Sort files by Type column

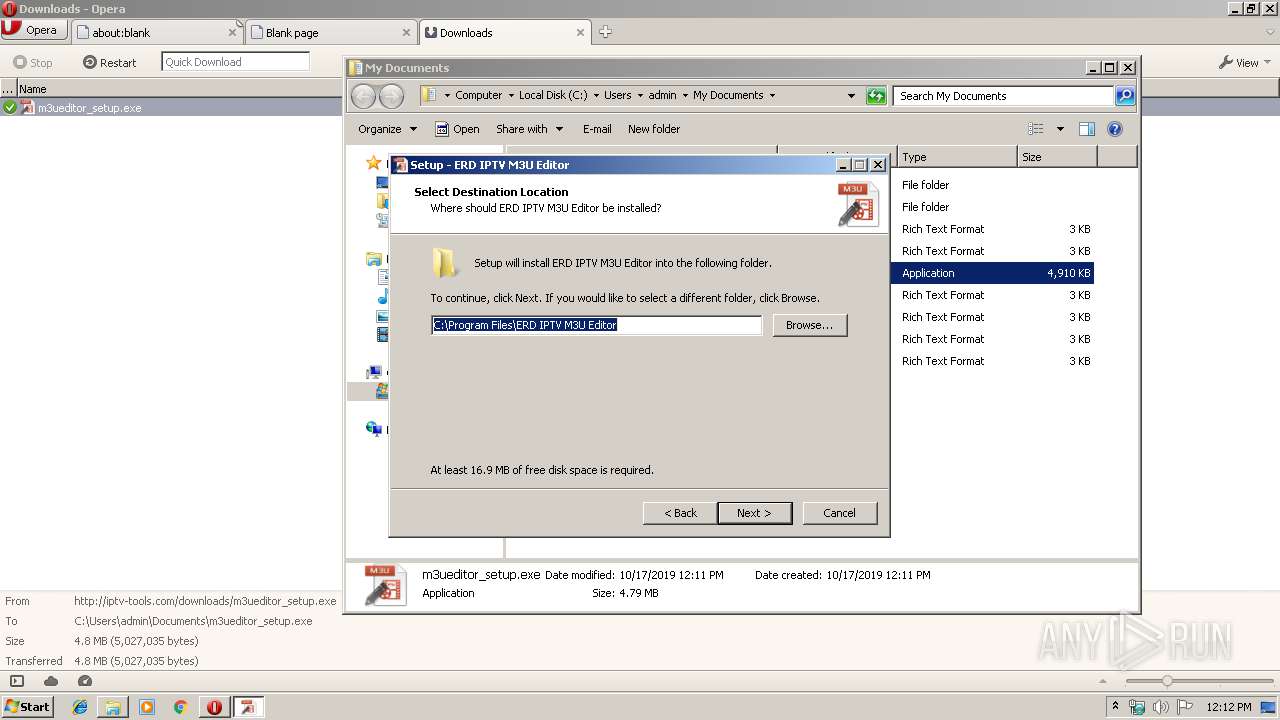click(x=957, y=157)
